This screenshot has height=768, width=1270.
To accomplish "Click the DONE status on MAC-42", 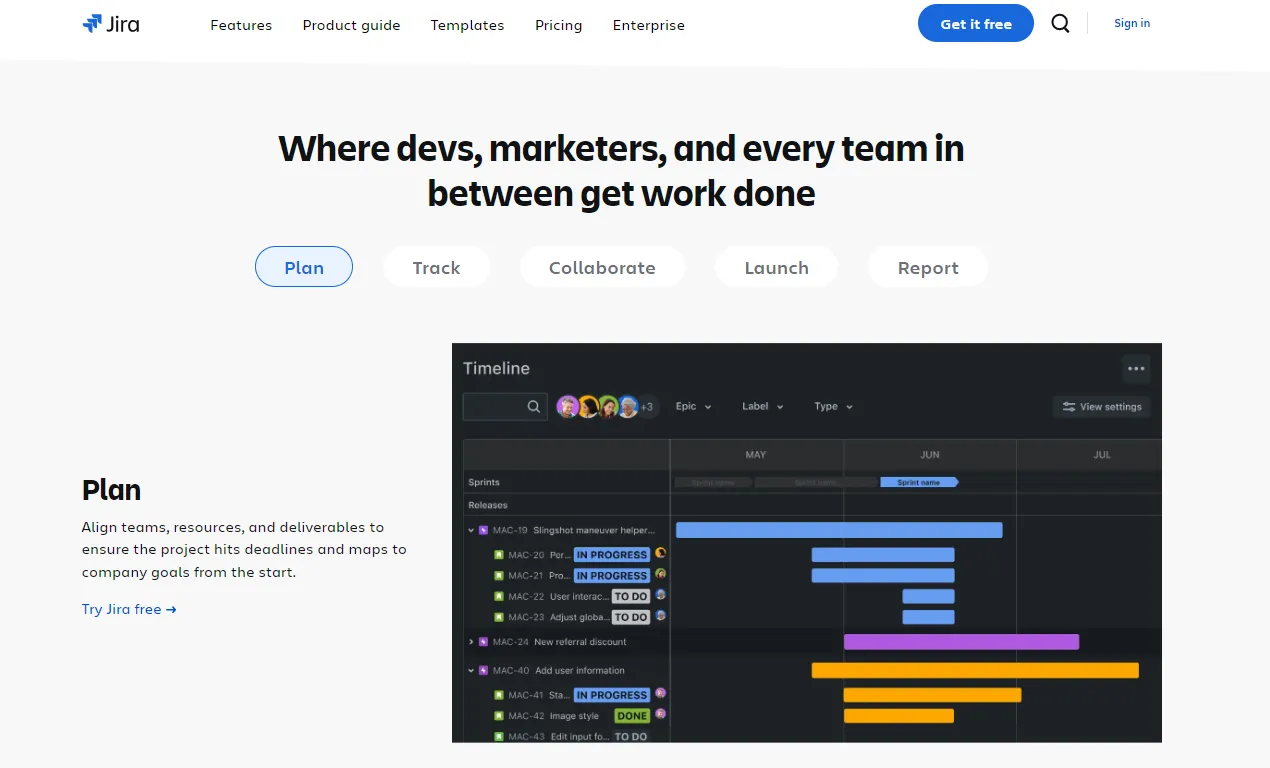I will (632, 716).
